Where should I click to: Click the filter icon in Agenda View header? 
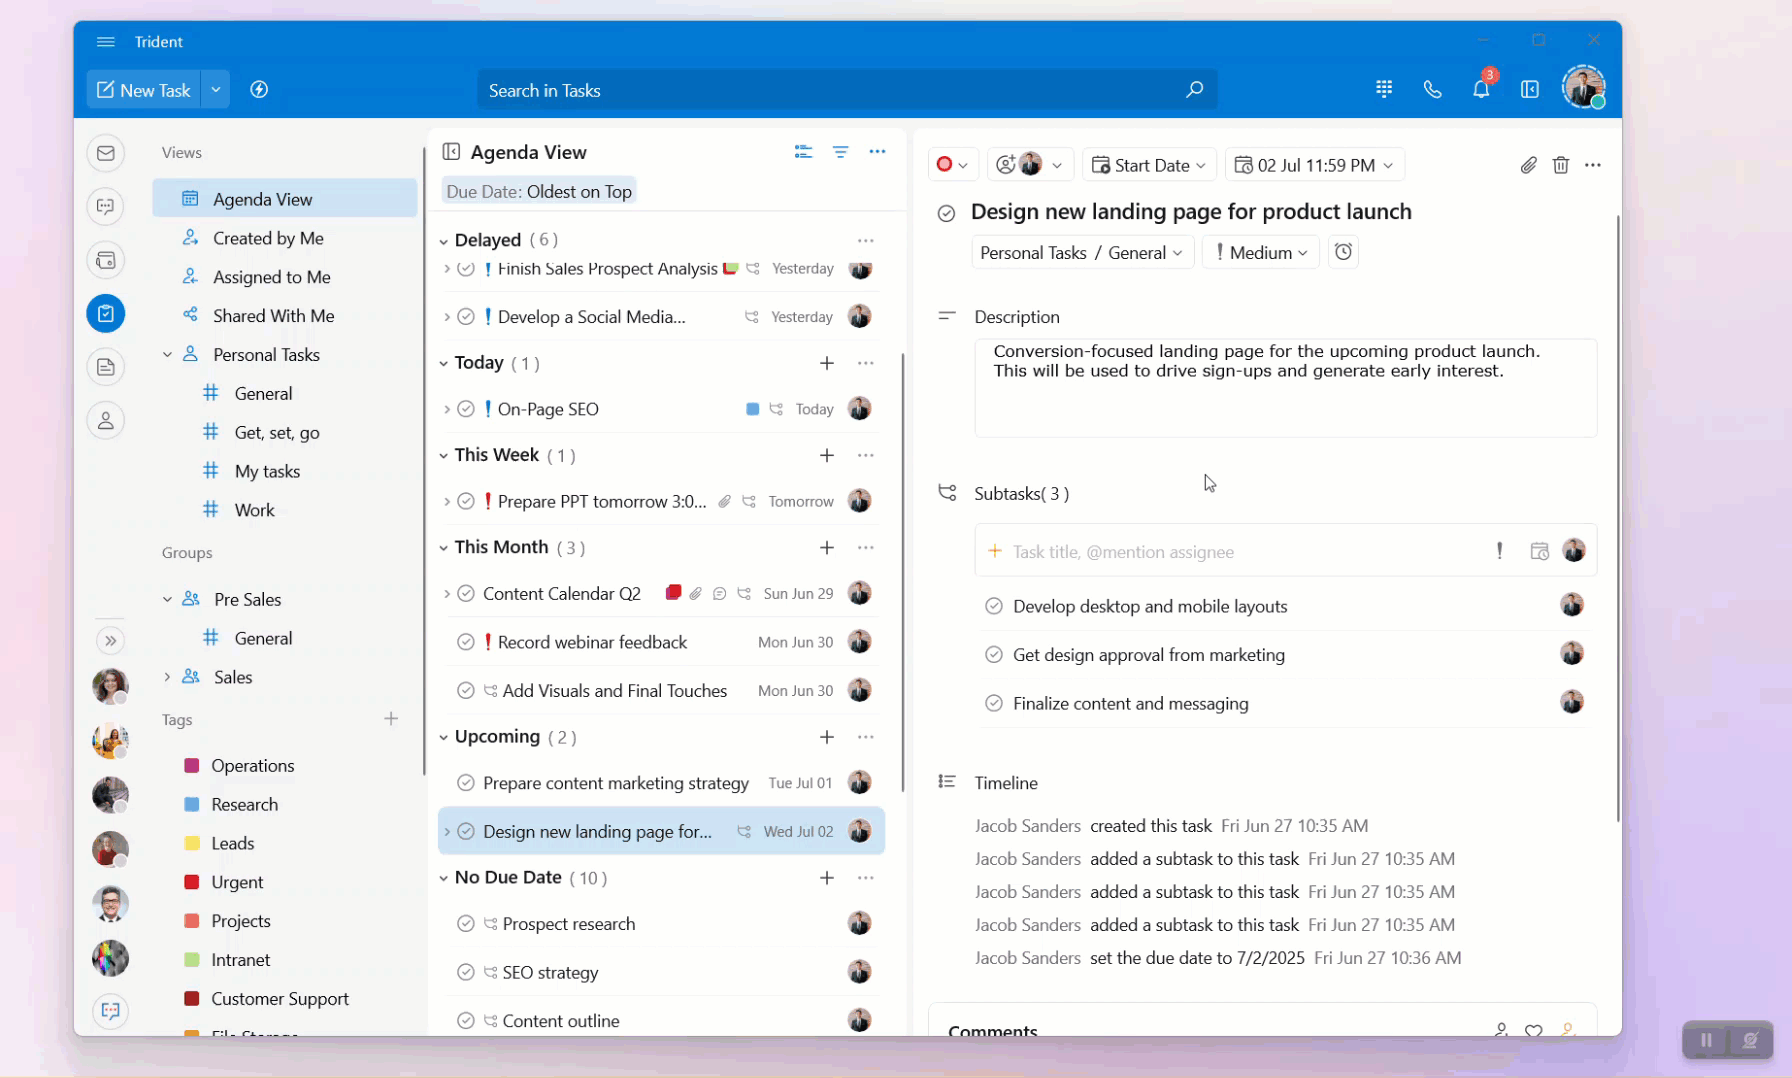pos(840,152)
